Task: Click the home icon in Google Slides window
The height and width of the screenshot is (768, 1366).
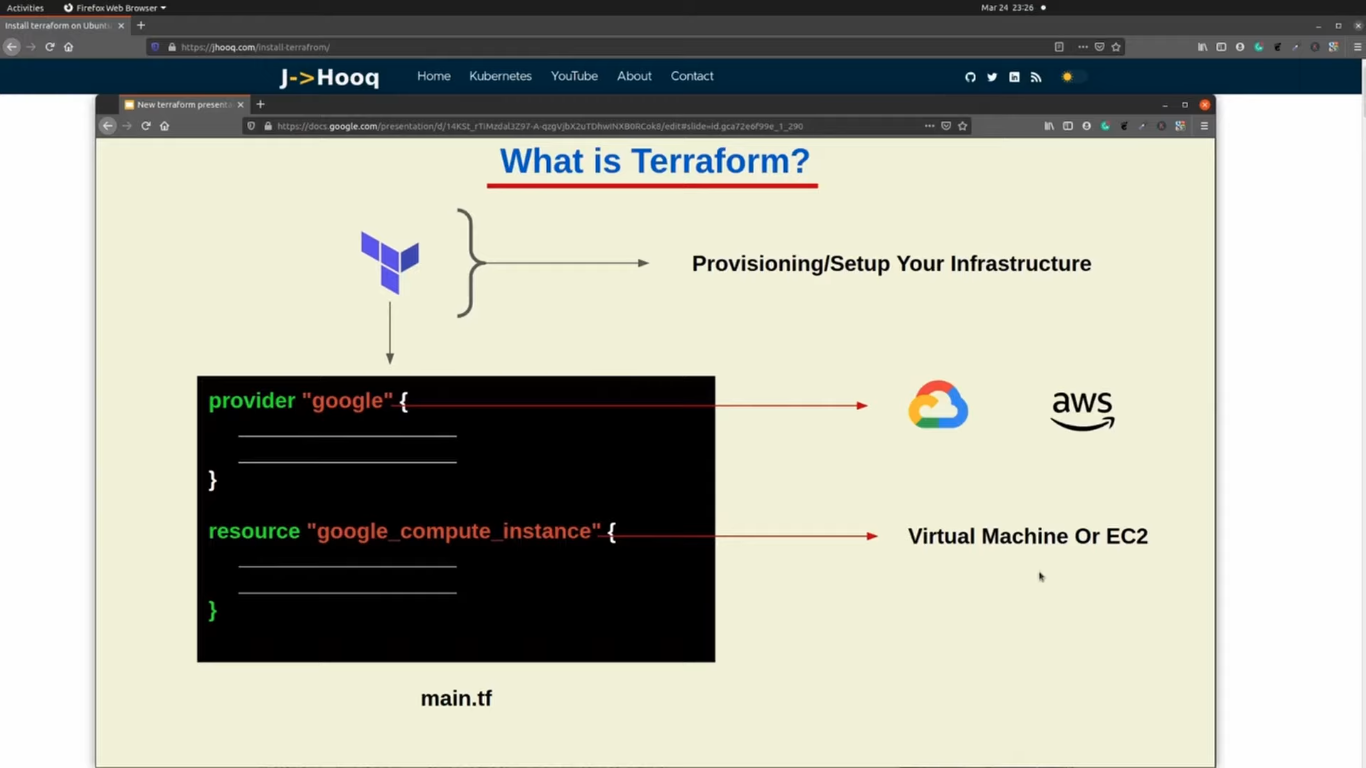Action: [x=165, y=126]
